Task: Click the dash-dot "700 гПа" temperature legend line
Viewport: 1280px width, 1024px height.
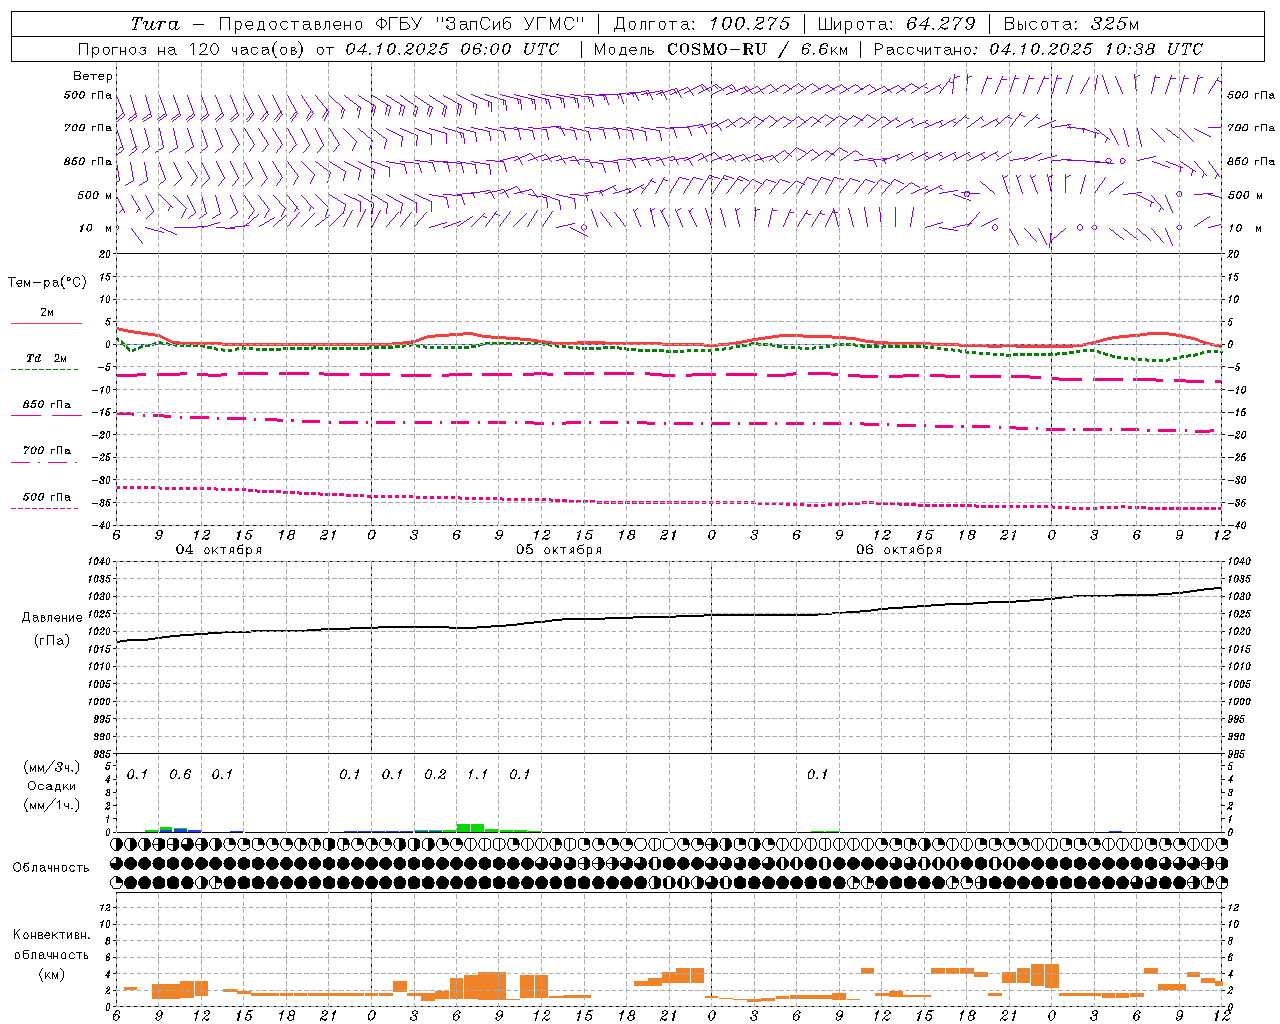Action: [x=44, y=462]
